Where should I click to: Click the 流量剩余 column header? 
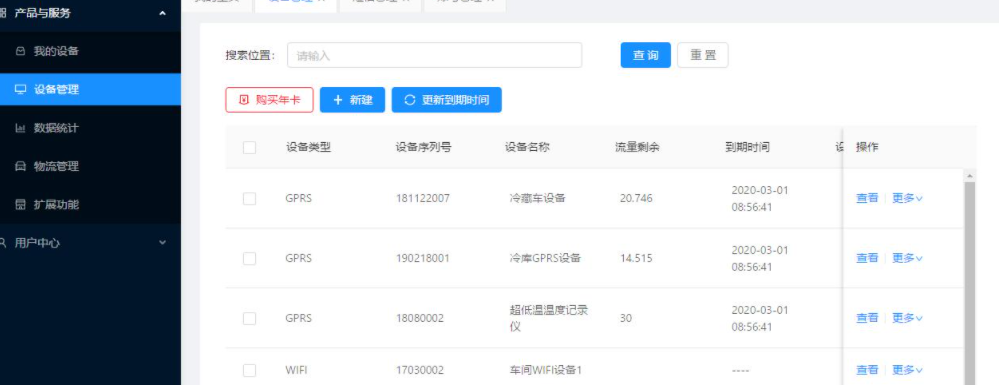click(637, 147)
